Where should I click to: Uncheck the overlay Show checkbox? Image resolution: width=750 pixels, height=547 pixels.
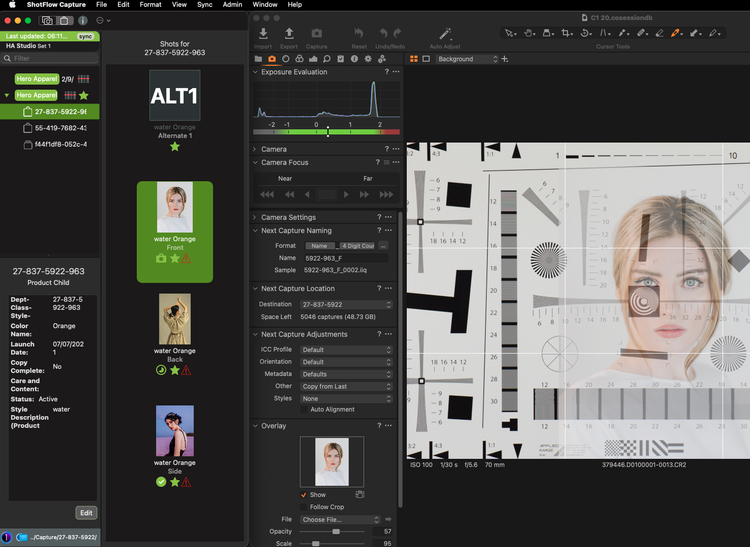304,495
